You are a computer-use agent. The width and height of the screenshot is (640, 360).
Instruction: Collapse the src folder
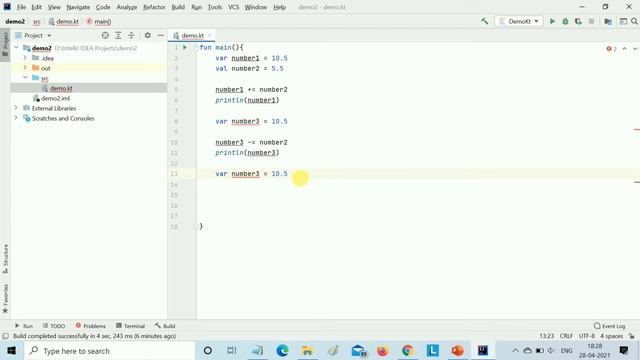[x=25, y=78]
